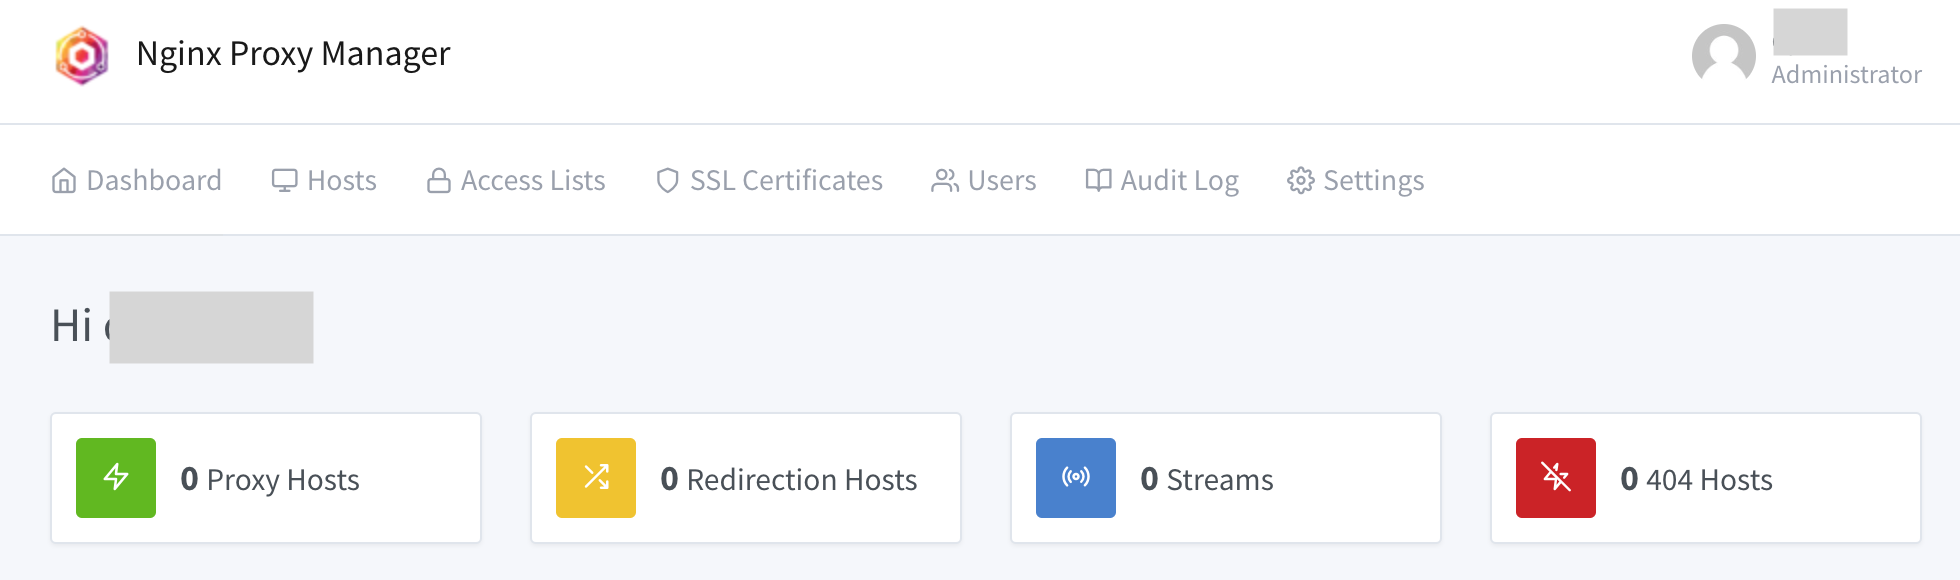Click the Audit Log book icon
The height and width of the screenshot is (580, 1960).
pos(1098,180)
